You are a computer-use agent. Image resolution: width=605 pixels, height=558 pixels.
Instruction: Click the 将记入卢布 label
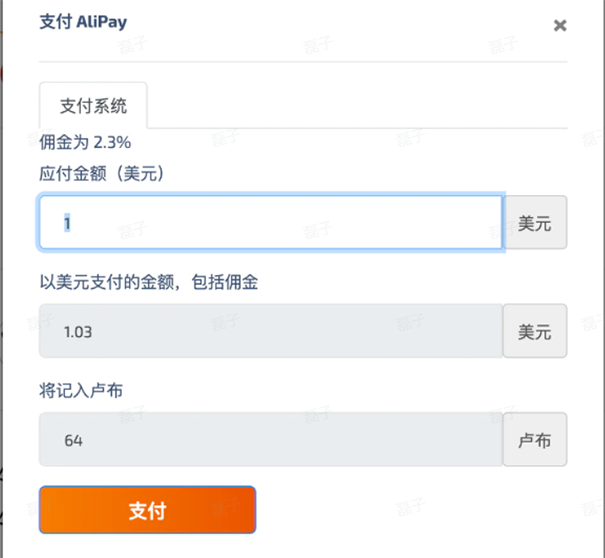(x=81, y=391)
